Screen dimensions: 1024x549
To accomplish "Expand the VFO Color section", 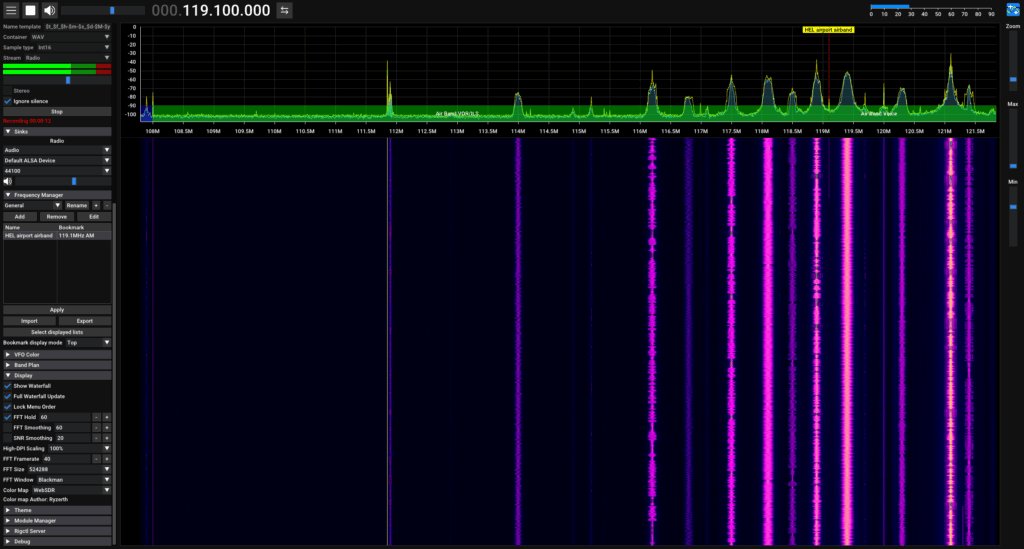I will pyautogui.click(x=57, y=355).
